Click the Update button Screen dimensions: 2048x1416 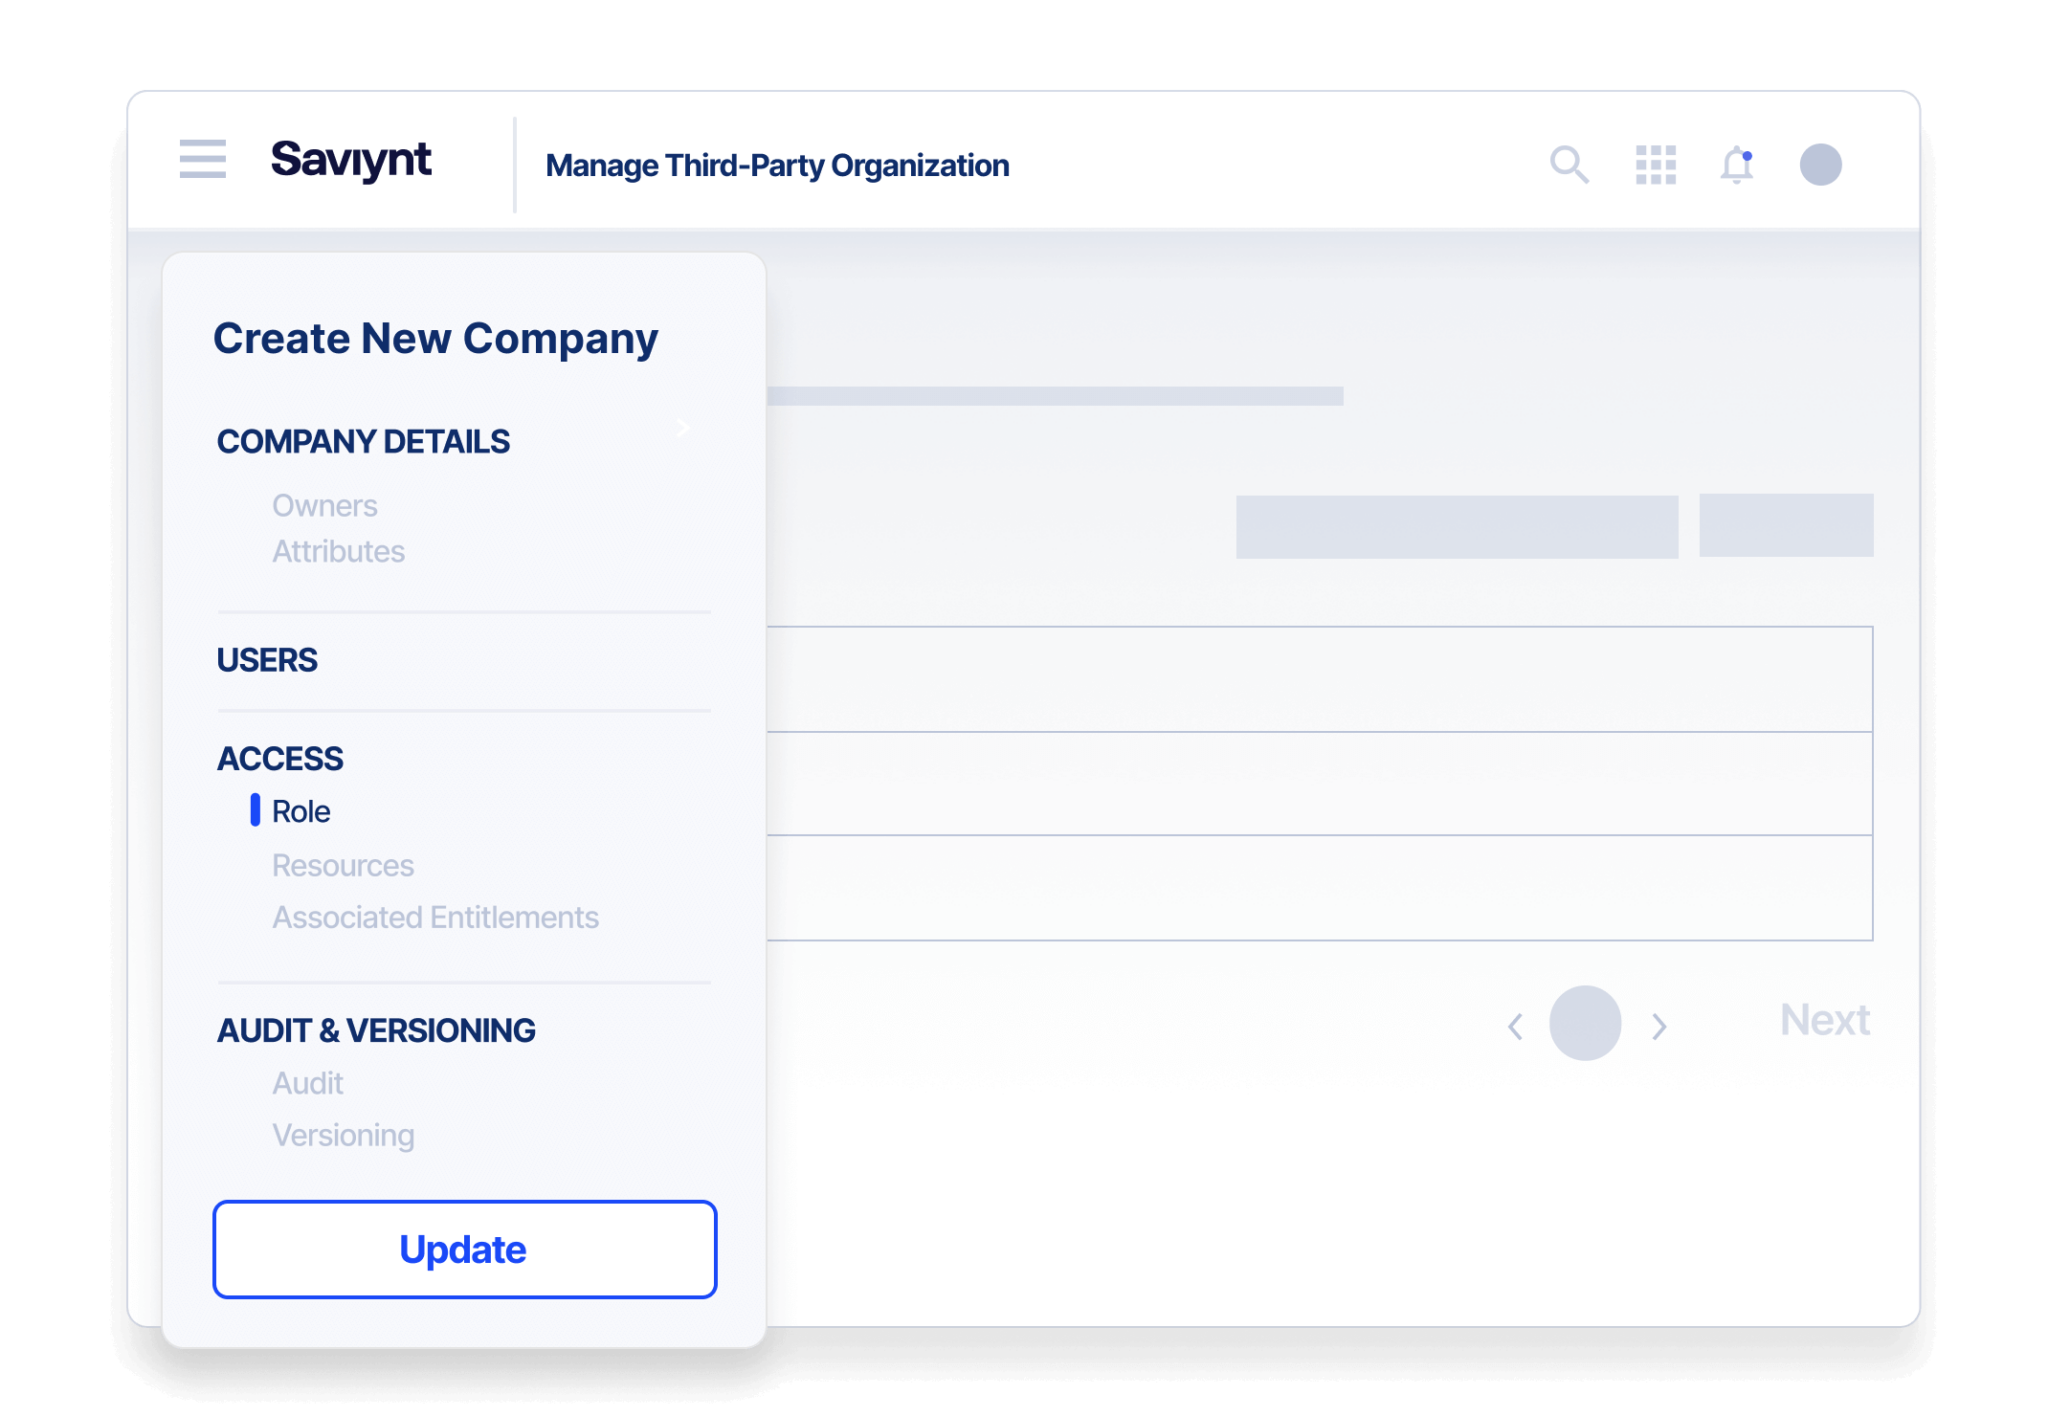[464, 1250]
